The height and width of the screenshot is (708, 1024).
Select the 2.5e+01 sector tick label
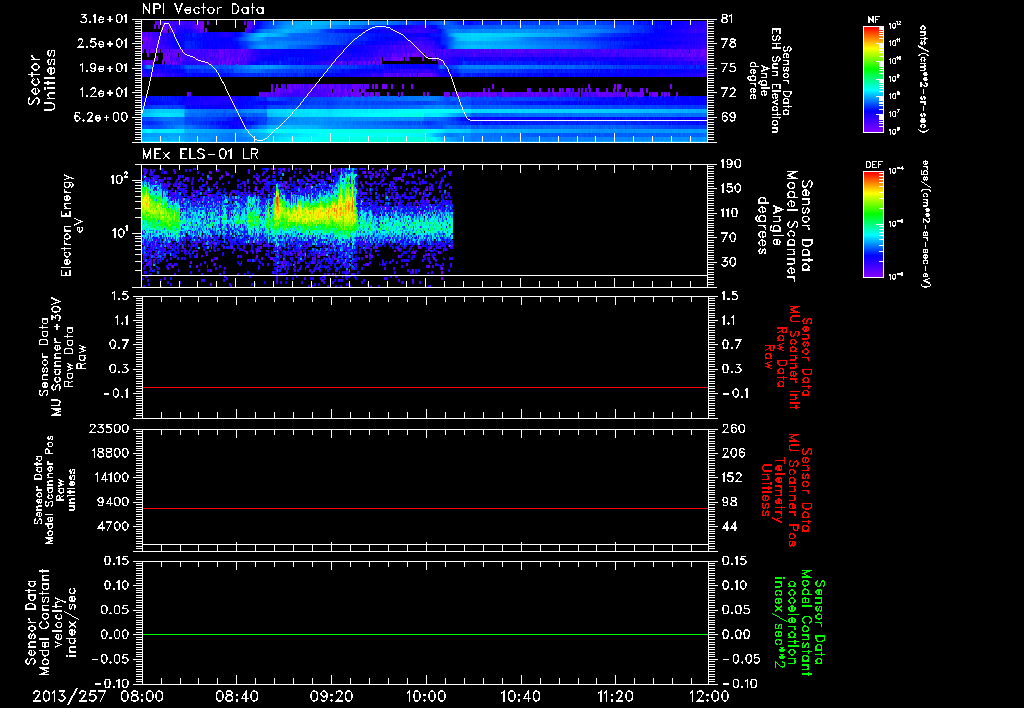tap(103, 43)
